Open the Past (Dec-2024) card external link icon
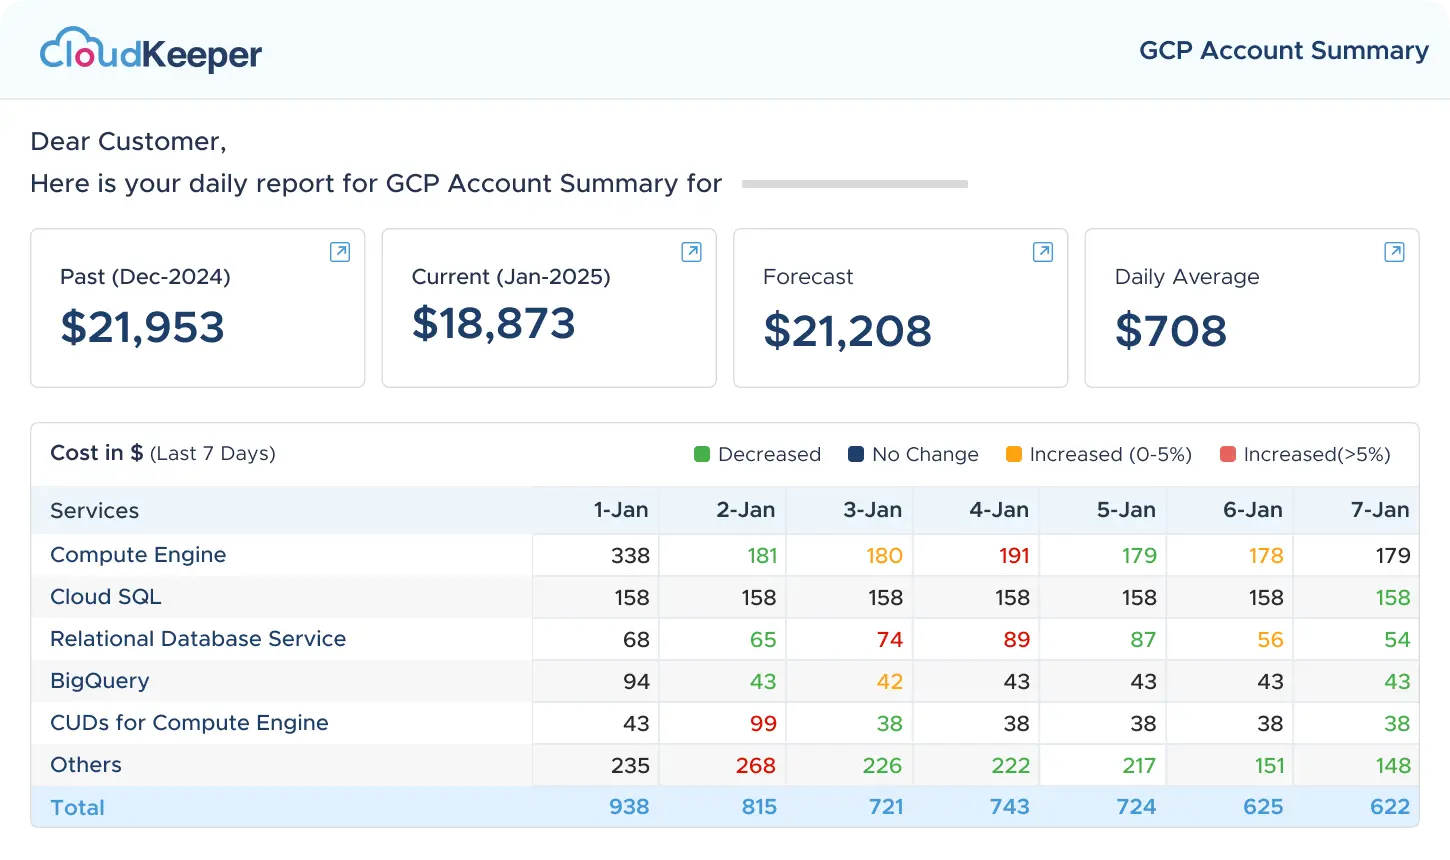 click(x=340, y=252)
